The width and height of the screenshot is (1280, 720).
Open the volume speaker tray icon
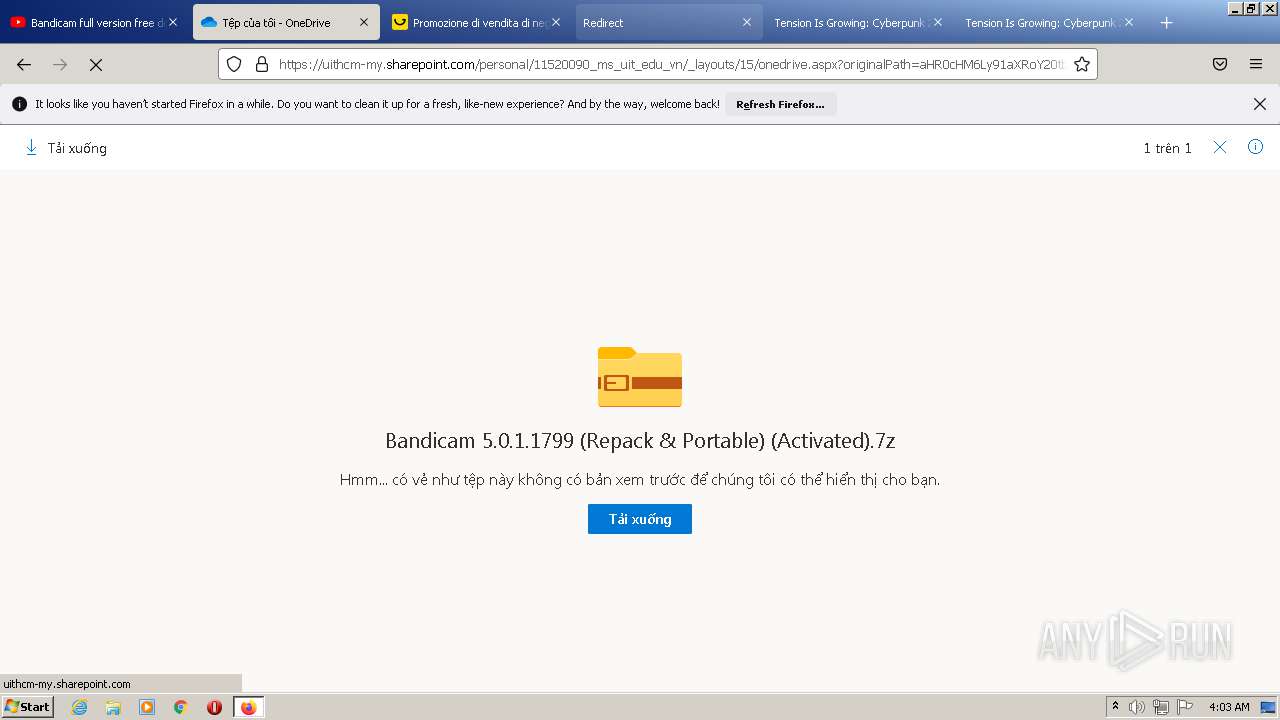(1137, 707)
